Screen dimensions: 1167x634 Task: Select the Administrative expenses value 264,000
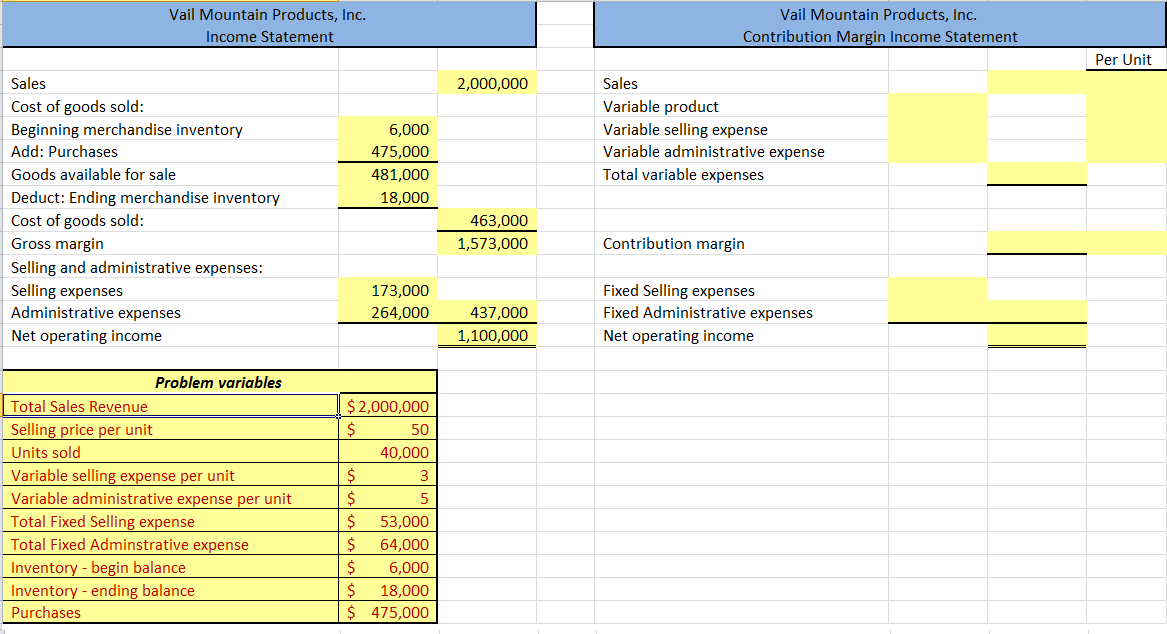tap(388, 313)
